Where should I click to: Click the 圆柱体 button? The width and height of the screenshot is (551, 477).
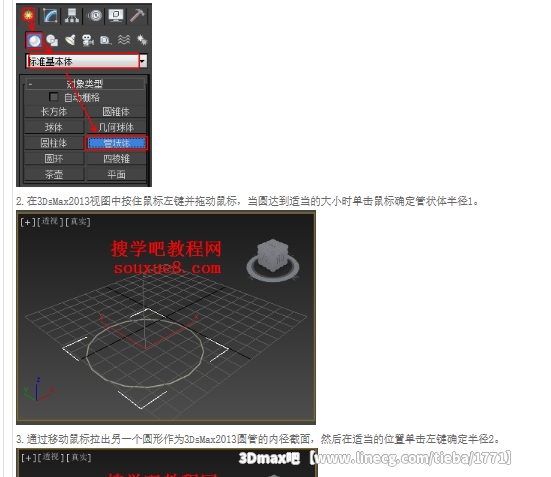[54, 143]
